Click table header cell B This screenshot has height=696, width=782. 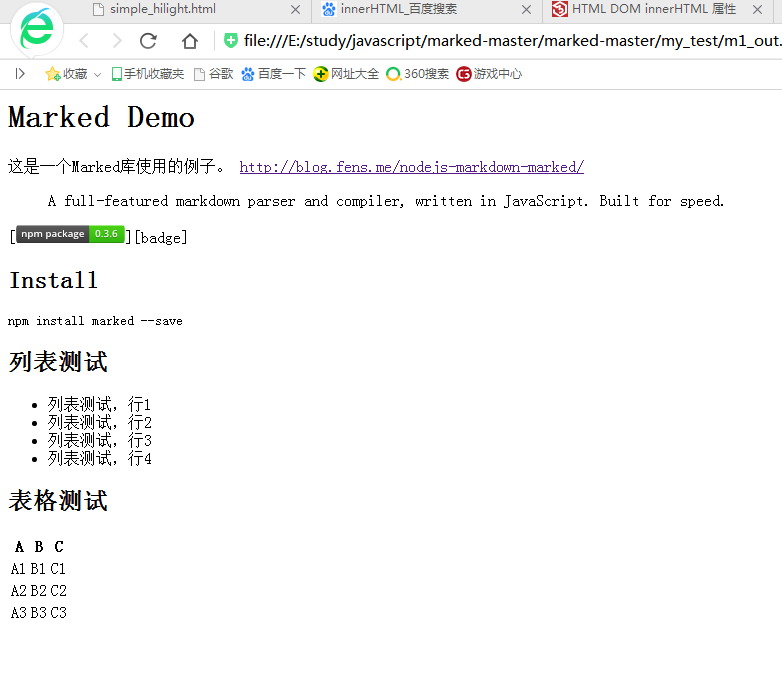point(39,547)
